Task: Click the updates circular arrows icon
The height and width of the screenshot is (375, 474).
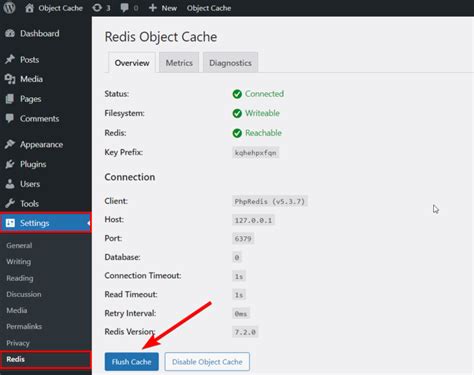Action: pyautogui.click(x=97, y=8)
